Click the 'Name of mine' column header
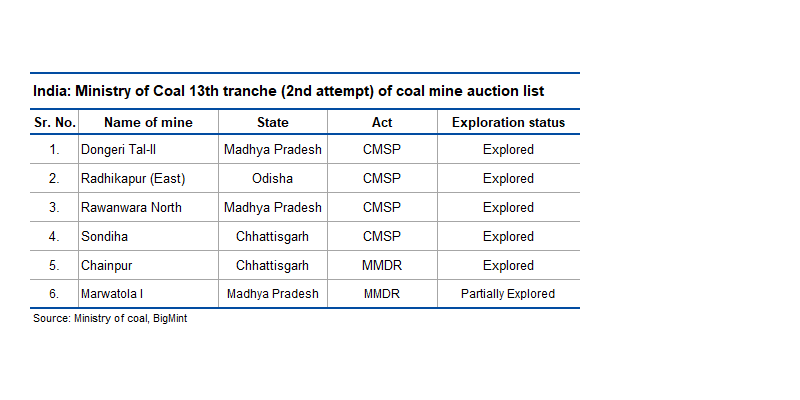800x400 pixels. pos(148,123)
